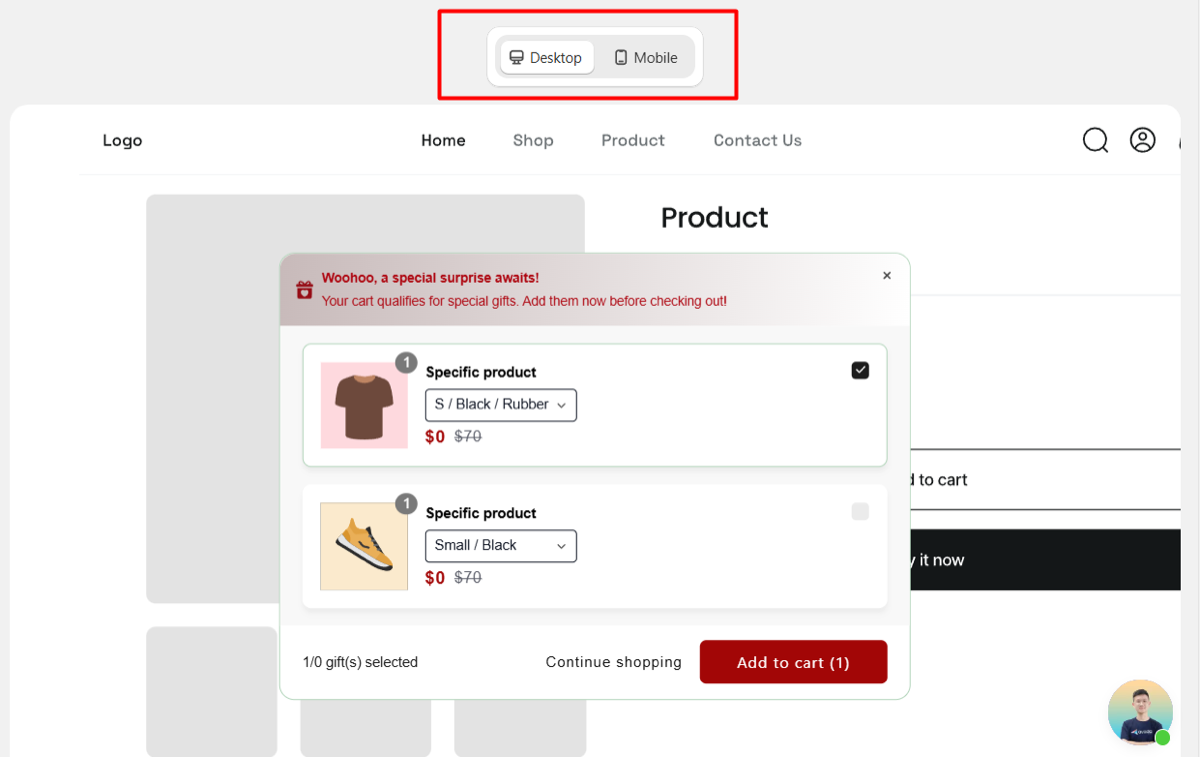Close the special gifts popup
Screen dimensions: 1200x757
[887, 276]
